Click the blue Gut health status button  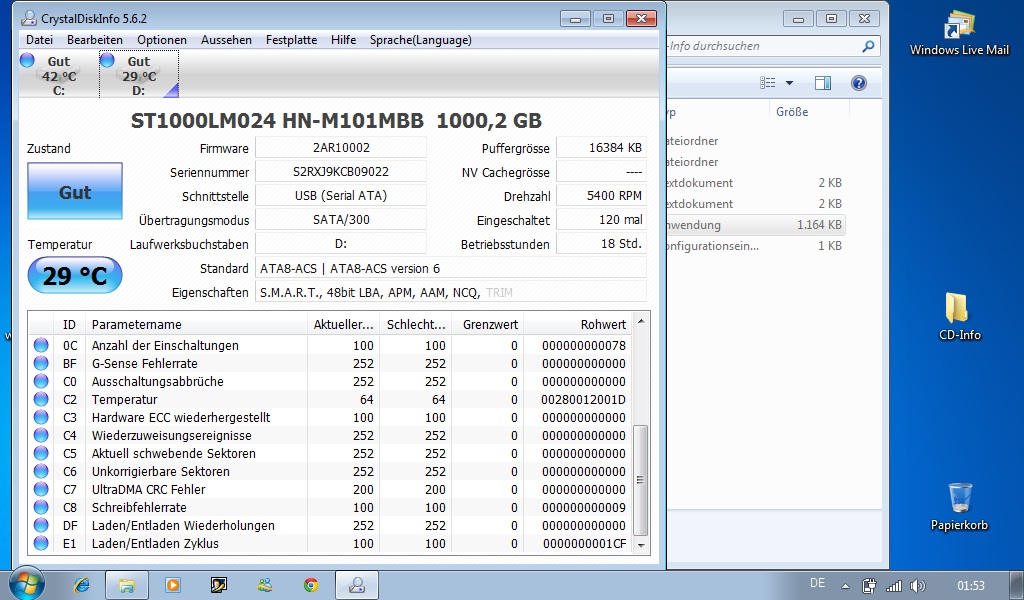point(75,191)
